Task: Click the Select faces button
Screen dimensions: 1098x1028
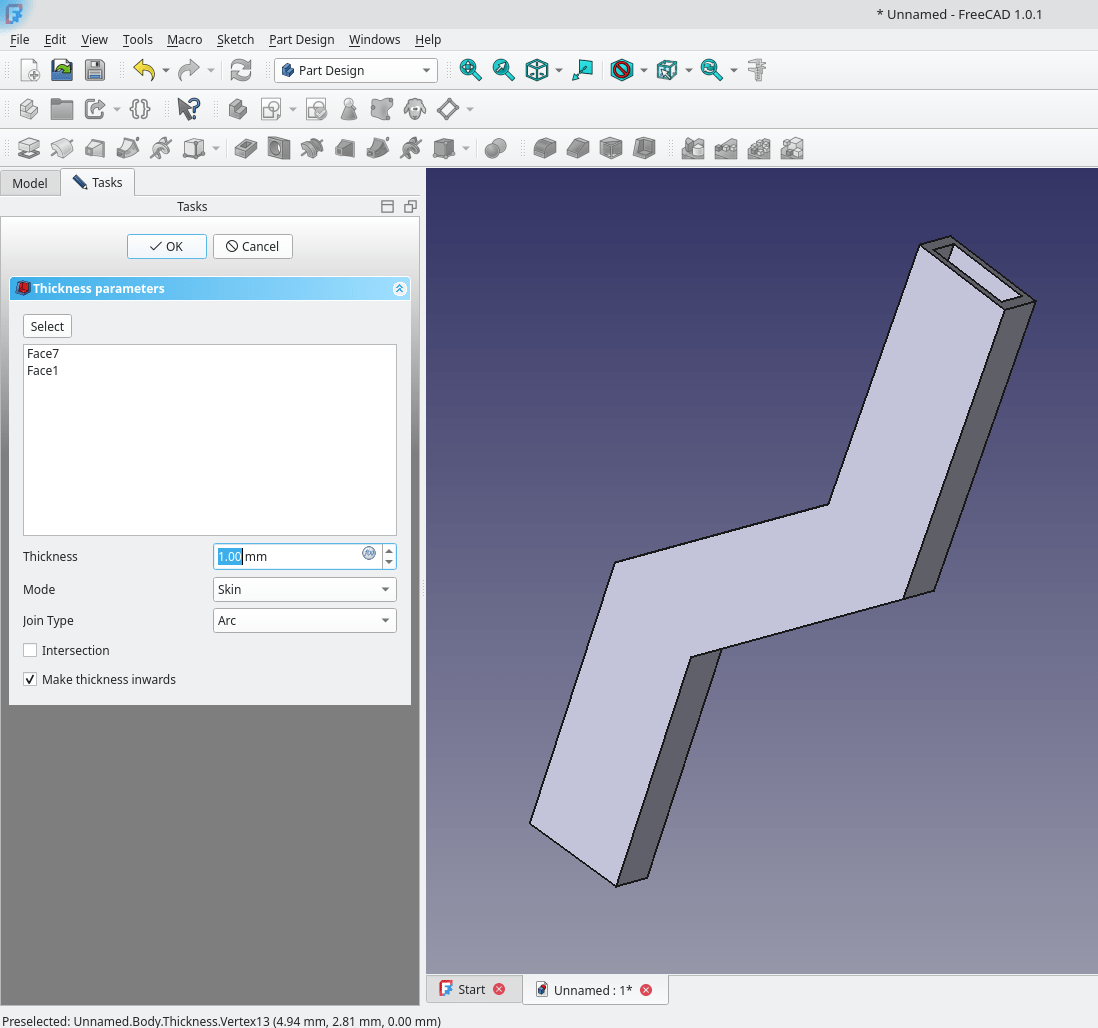Action: tap(47, 326)
